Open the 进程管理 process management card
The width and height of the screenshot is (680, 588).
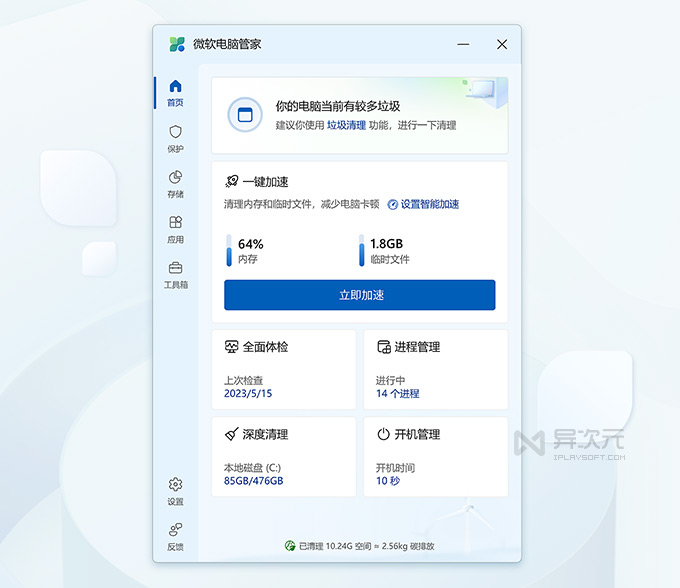435,369
